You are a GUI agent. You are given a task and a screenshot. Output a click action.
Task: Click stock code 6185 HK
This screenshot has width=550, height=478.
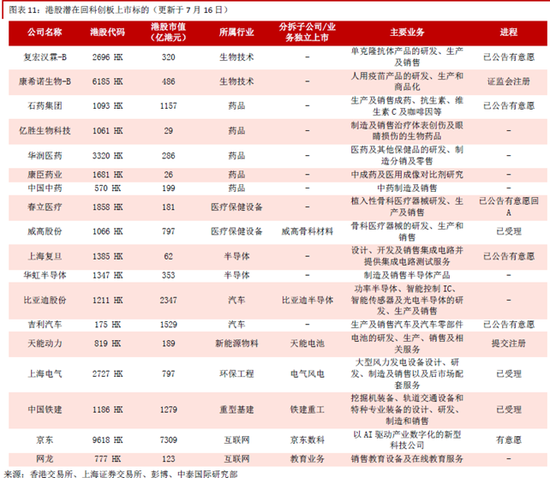tap(107, 82)
